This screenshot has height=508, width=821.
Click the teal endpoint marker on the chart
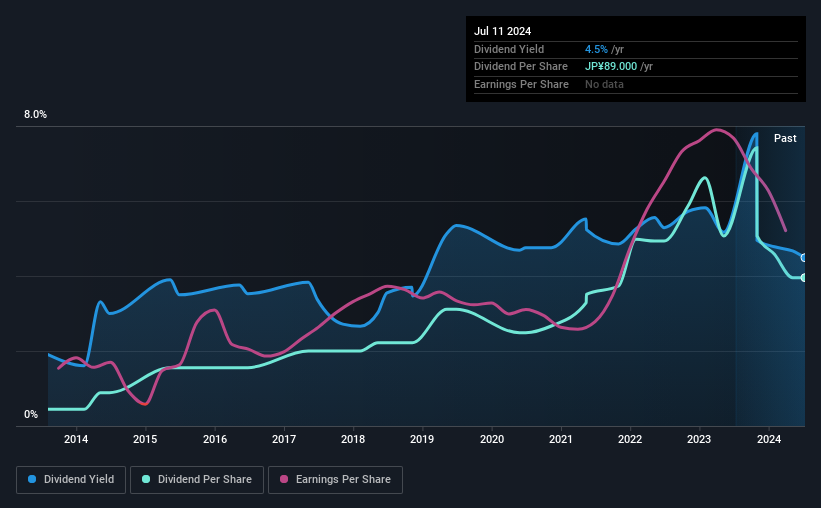point(804,278)
